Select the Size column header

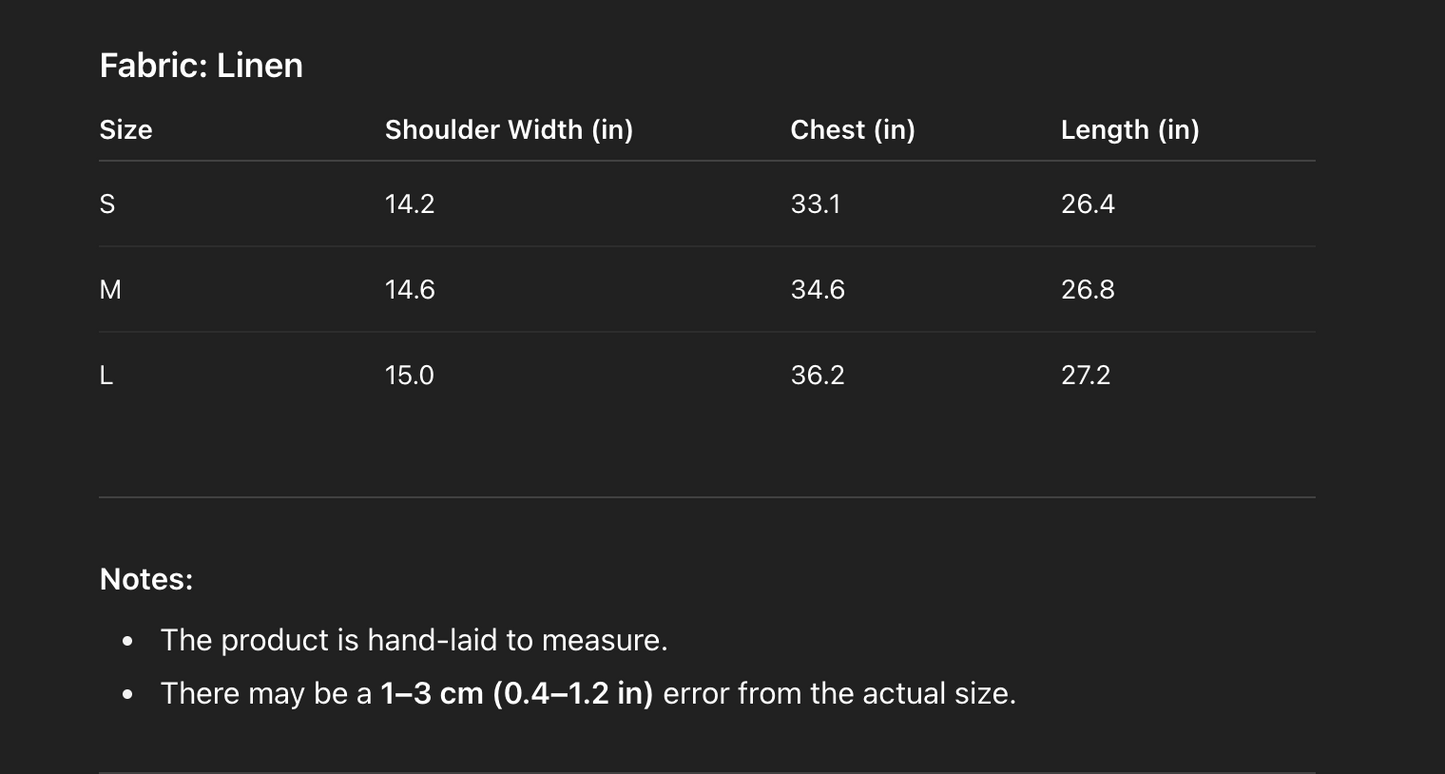pyautogui.click(x=126, y=130)
